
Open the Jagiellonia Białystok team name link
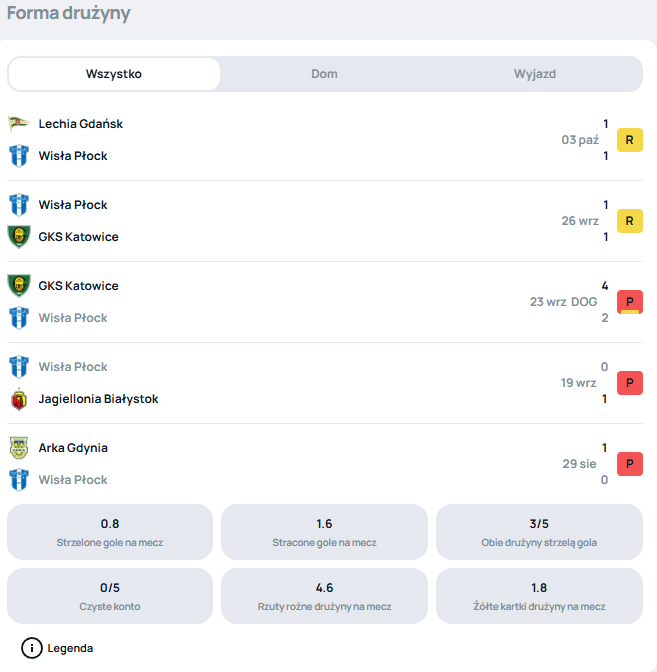[98, 399]
